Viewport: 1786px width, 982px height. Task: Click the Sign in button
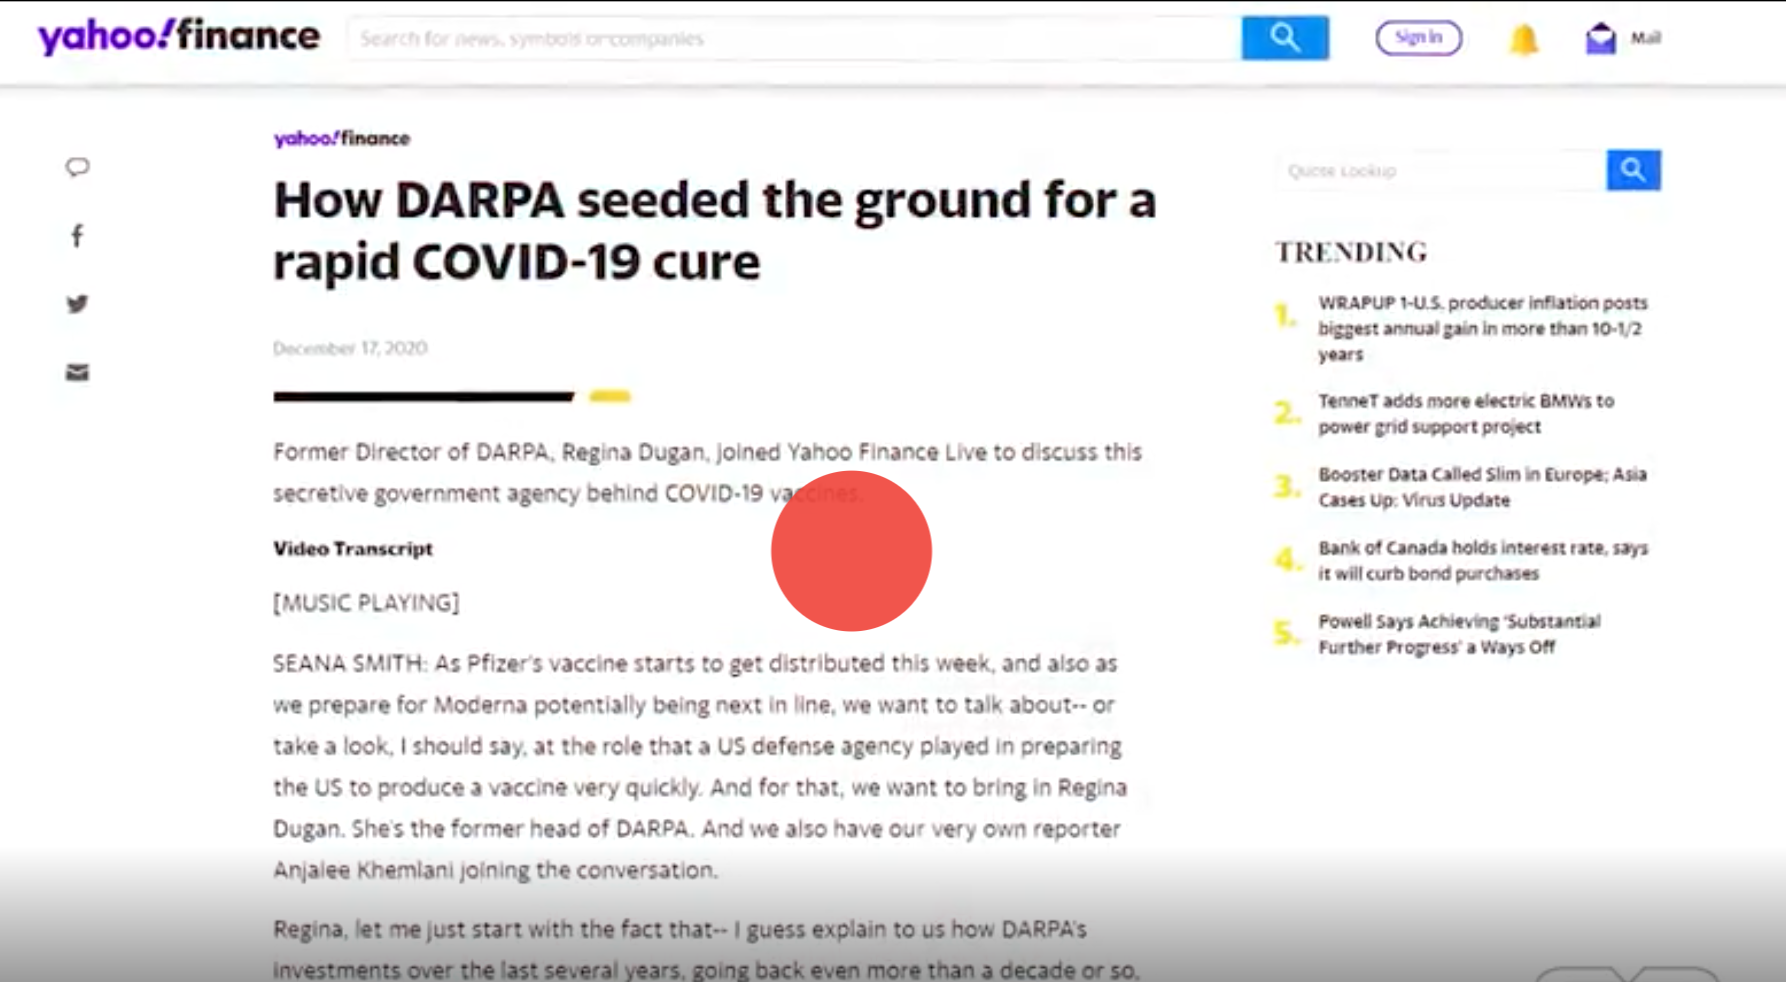click(x=1418, y=38)
